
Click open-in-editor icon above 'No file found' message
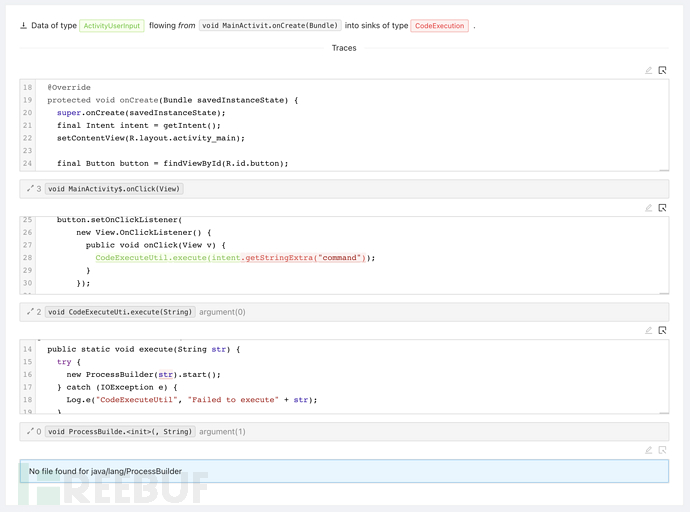(x=662, y=450)
